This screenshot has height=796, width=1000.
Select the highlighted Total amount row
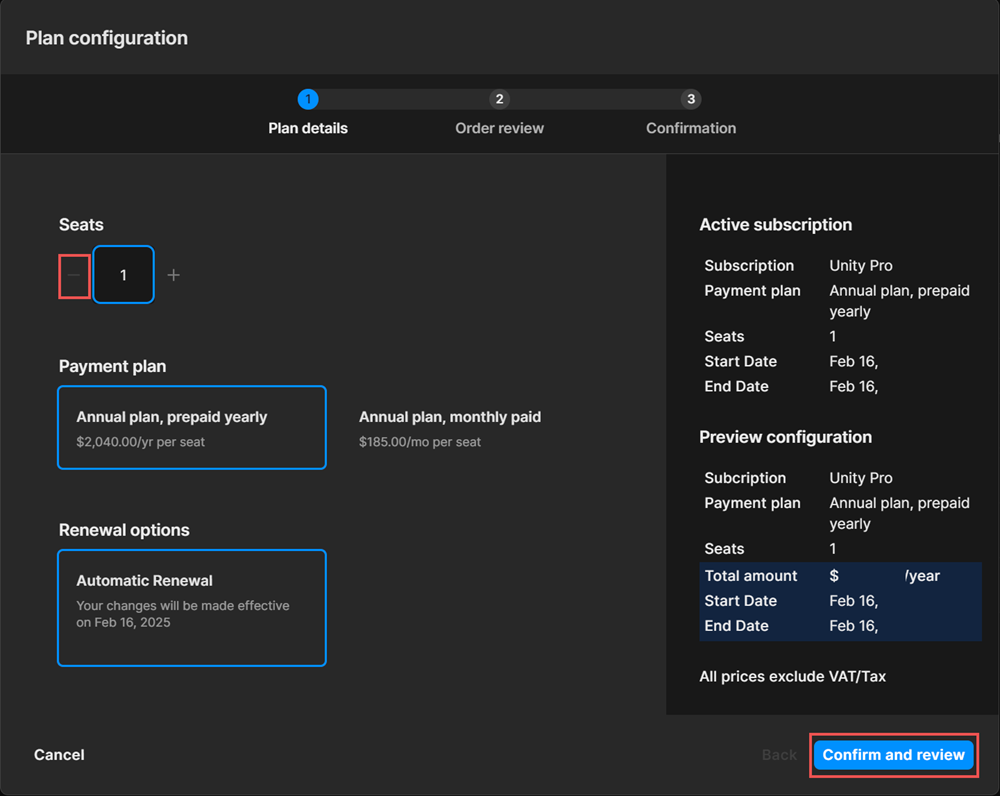(840, 575)
